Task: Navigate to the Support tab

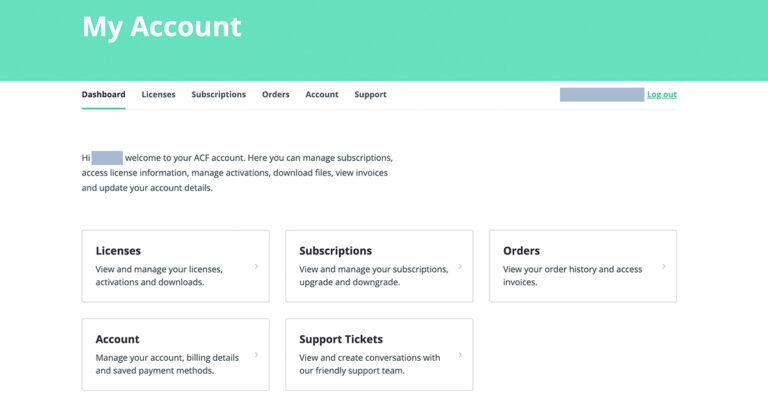Action: pyautogui.click(x=370, y=95)
